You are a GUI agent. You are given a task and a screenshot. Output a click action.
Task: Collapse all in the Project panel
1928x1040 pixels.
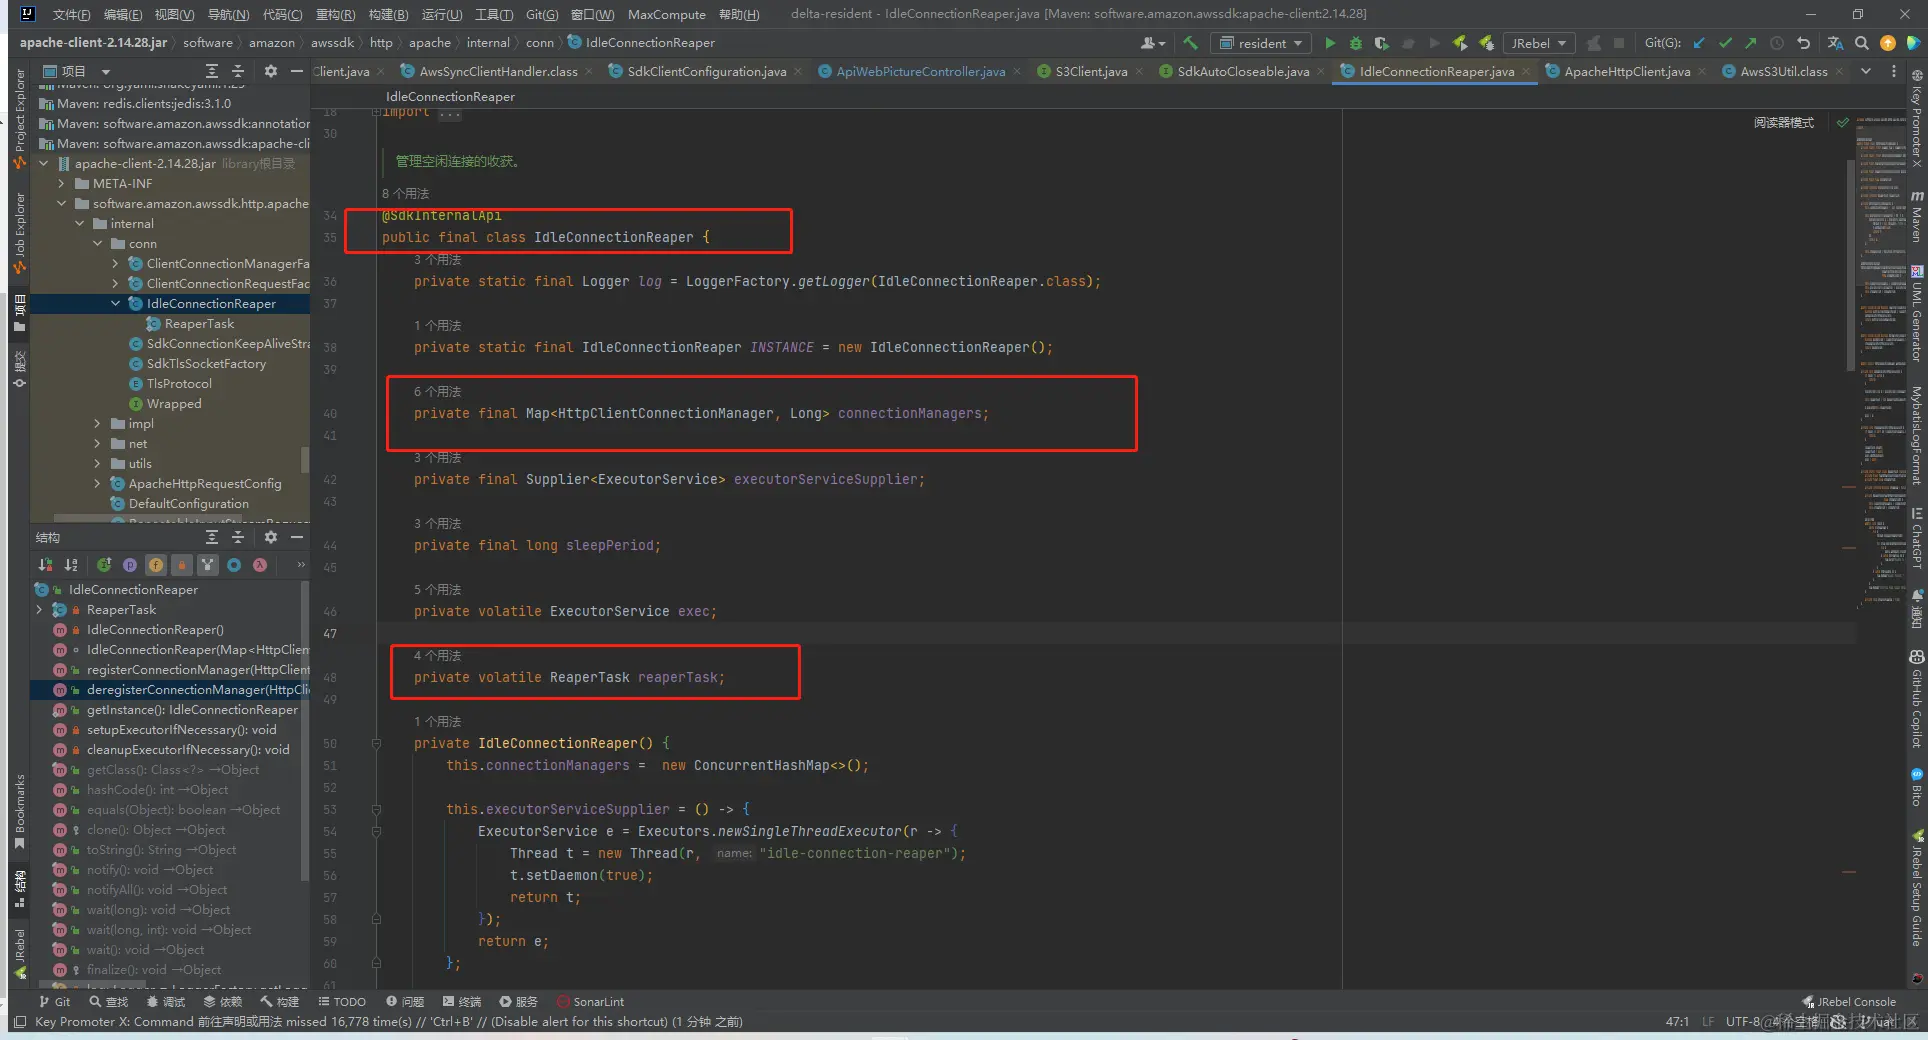(238, 71)
